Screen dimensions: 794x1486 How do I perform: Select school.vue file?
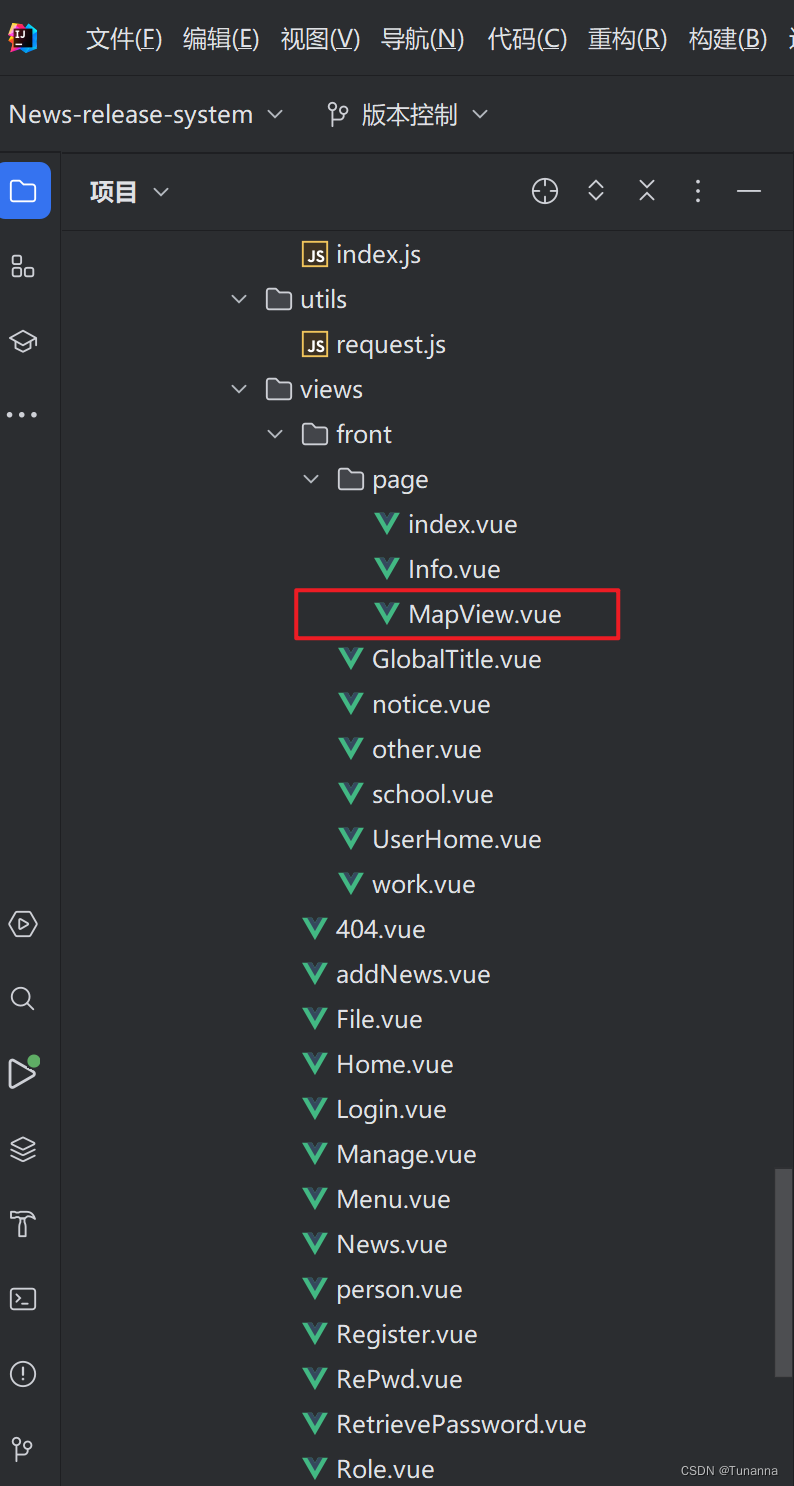point(432,794)
